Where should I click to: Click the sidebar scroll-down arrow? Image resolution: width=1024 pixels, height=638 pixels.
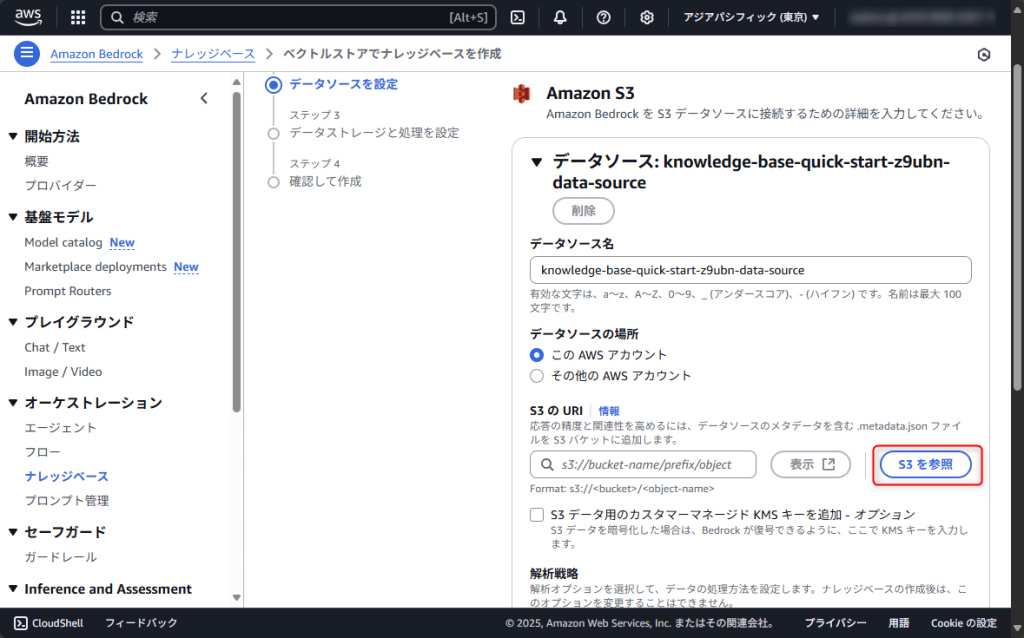pyautogui.click(x=236, y=598)
